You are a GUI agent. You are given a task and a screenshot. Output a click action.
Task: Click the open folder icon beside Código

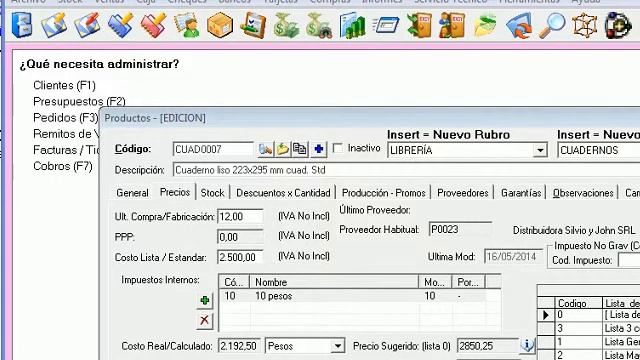pos(282,149)
